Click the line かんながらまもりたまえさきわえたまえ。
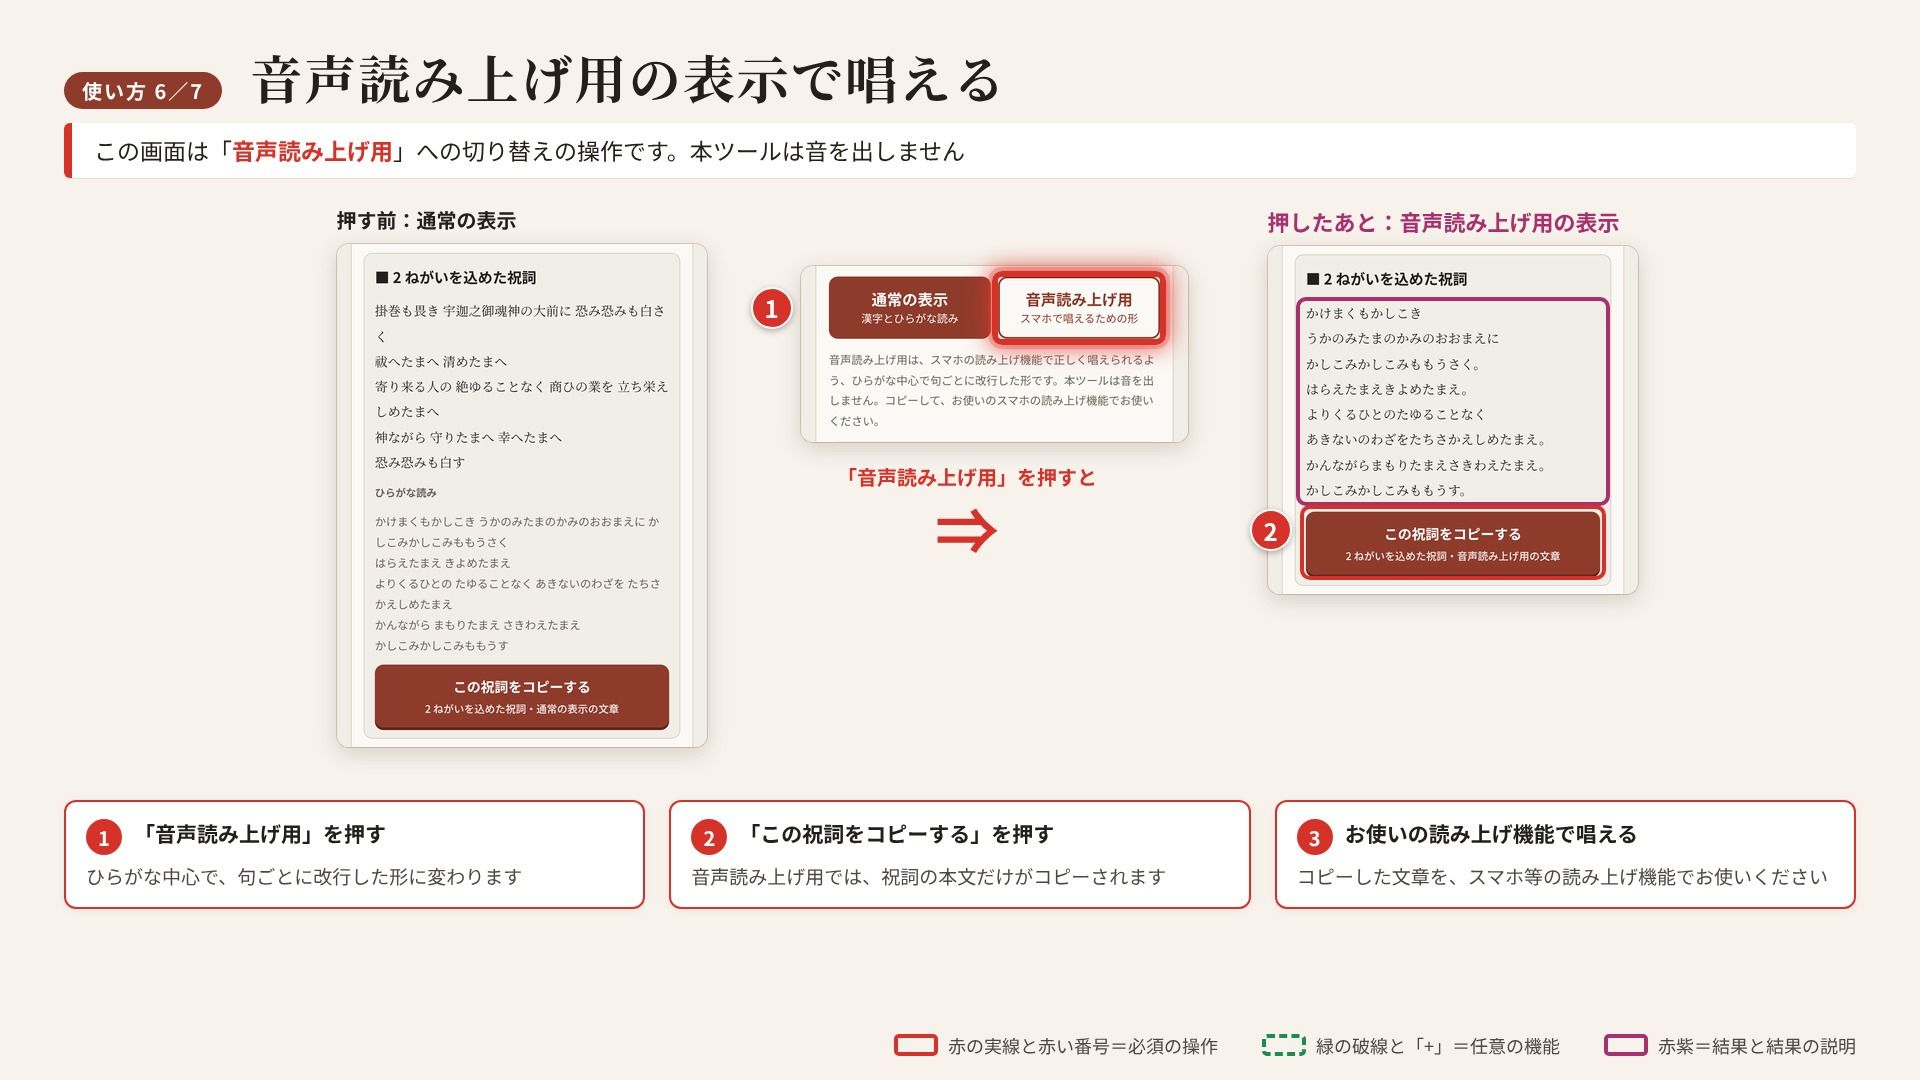 (x=1427, y=466)
